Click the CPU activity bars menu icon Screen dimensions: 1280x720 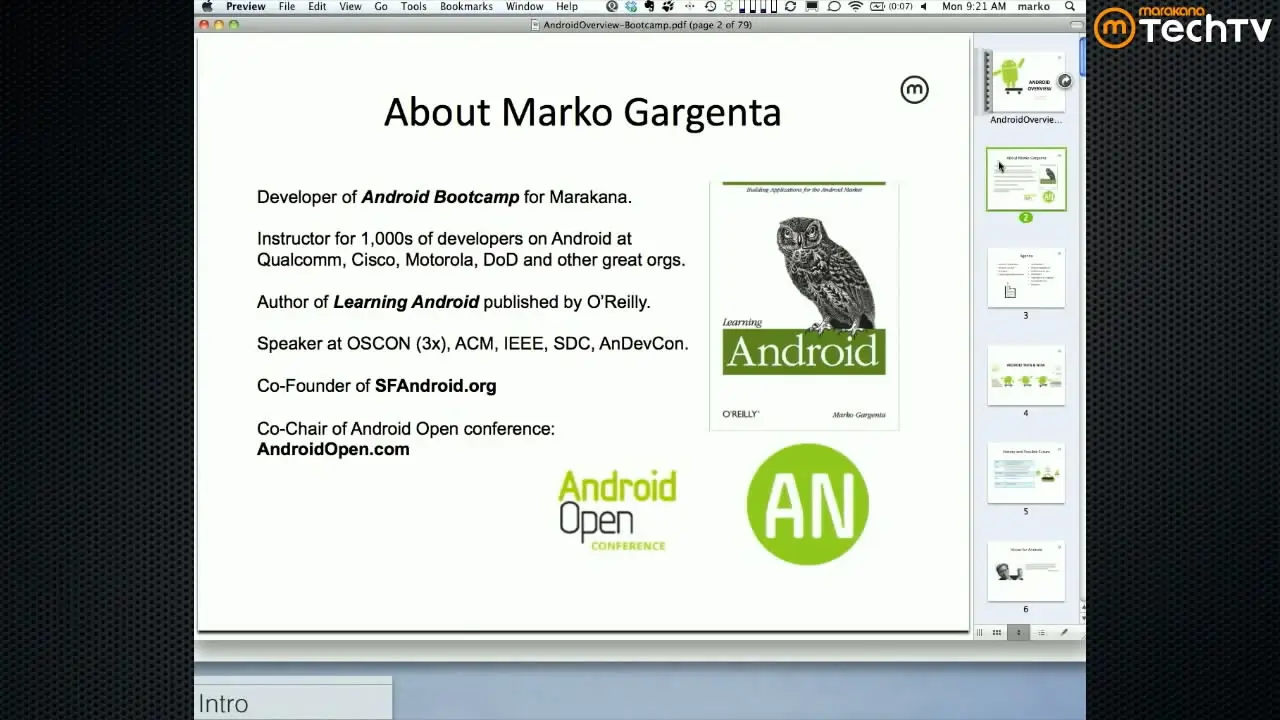tap(758, 6)
